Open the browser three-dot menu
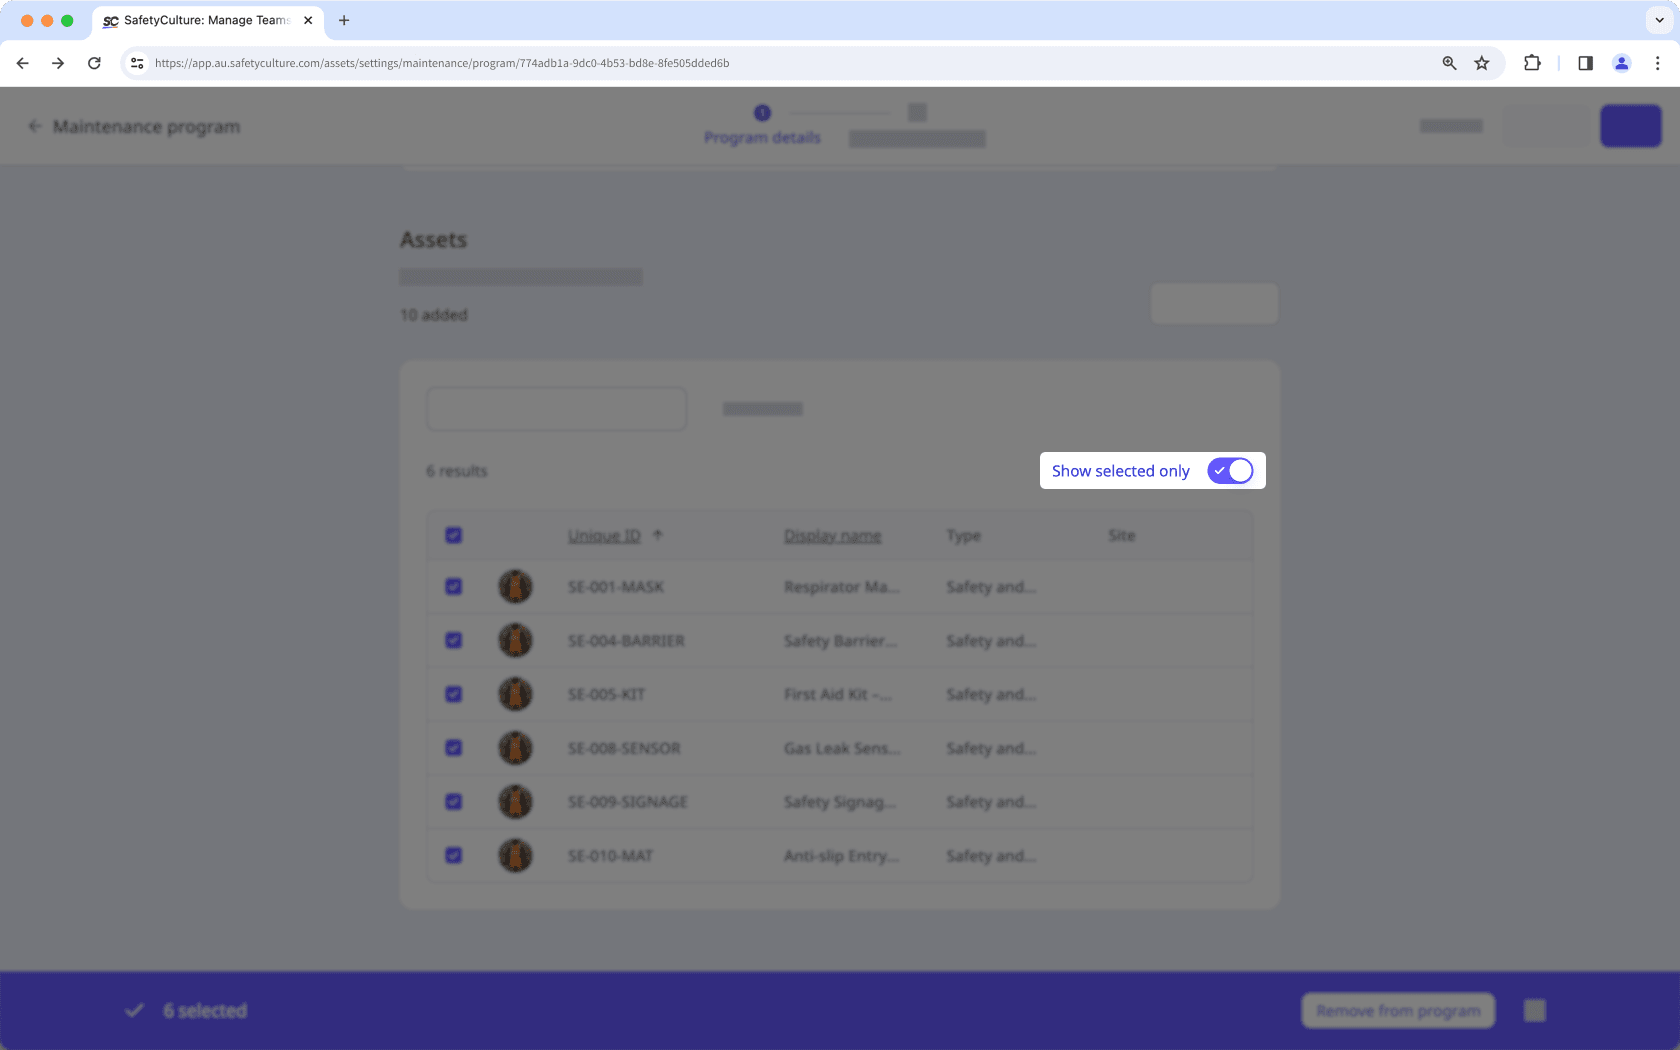 1658,62
